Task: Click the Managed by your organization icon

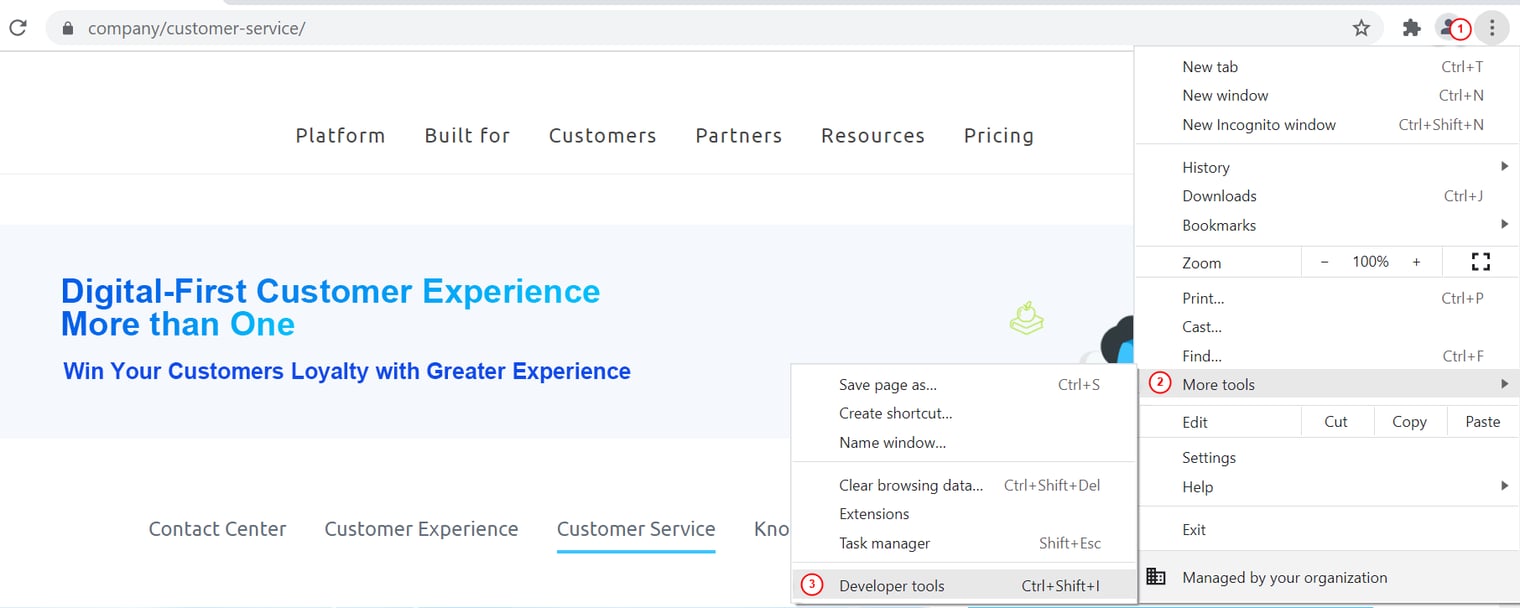Action: click(1156, 577)
